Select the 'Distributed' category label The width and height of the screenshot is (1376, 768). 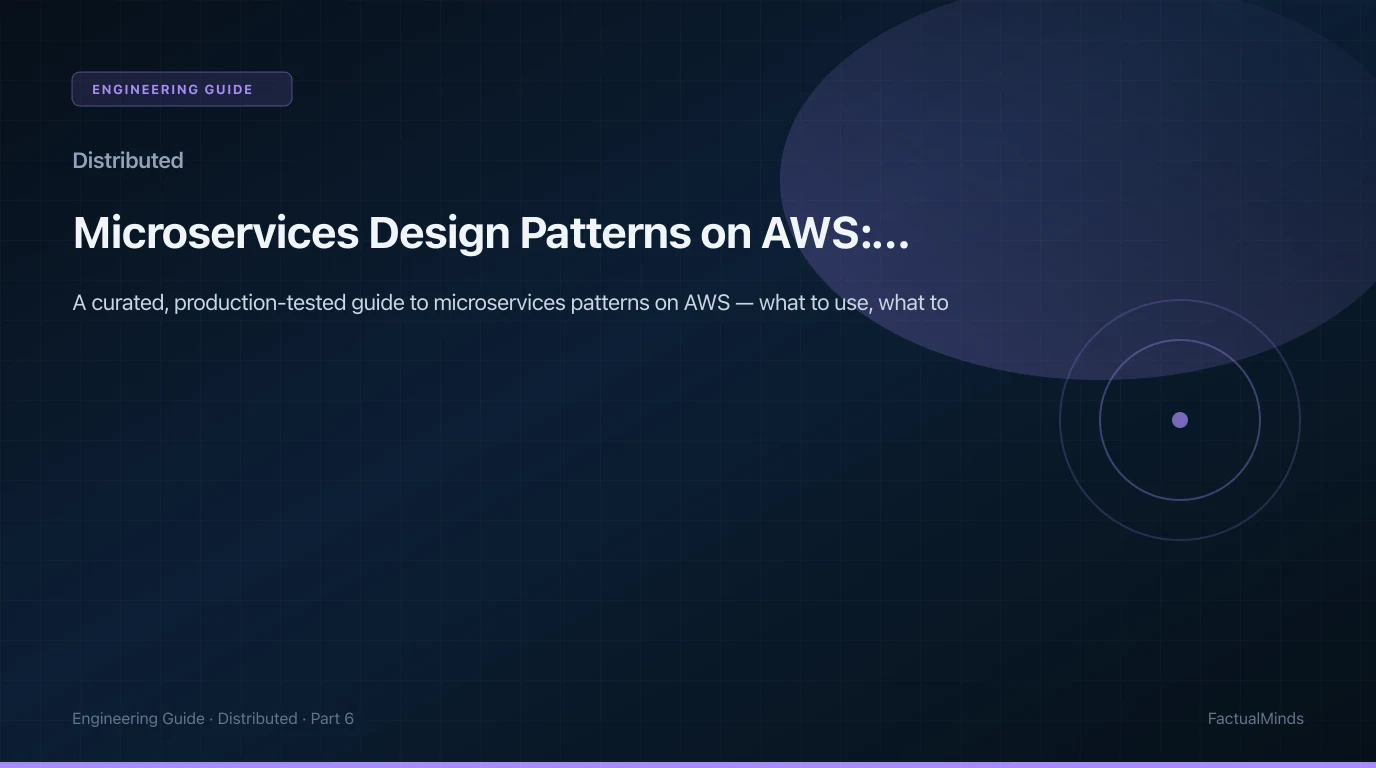click(128, 160)
